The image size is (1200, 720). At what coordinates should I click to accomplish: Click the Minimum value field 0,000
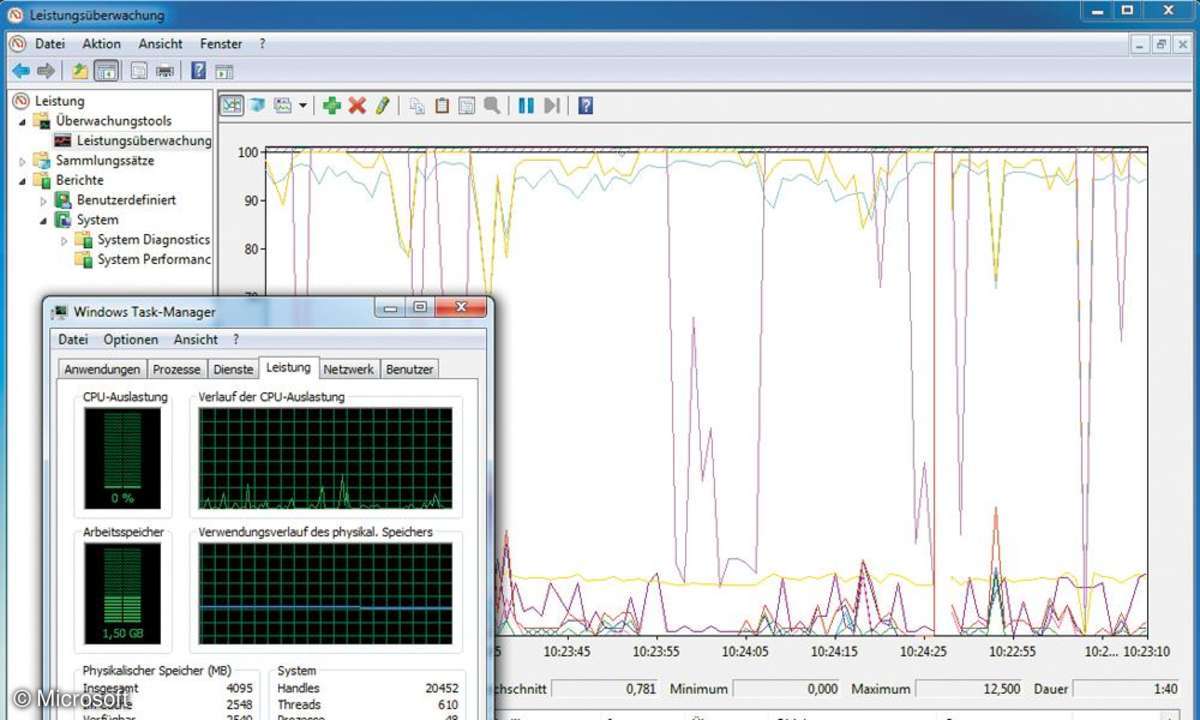click(x=788, y=689)
